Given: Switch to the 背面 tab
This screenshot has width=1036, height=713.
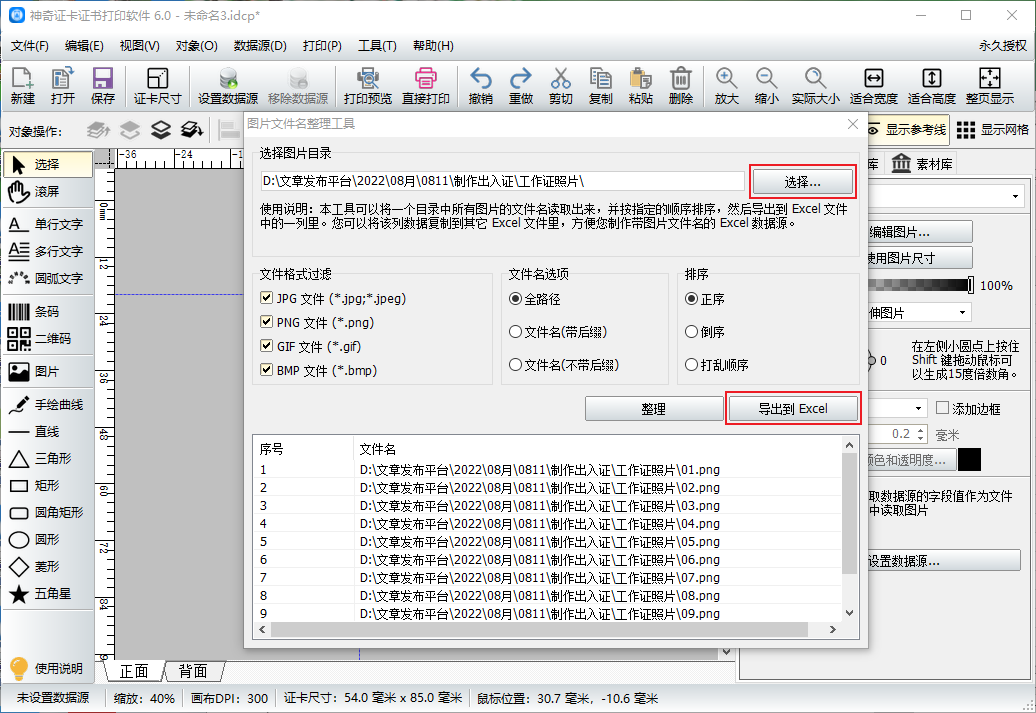Looking at the screenshot, I should [x=193, y=671].
